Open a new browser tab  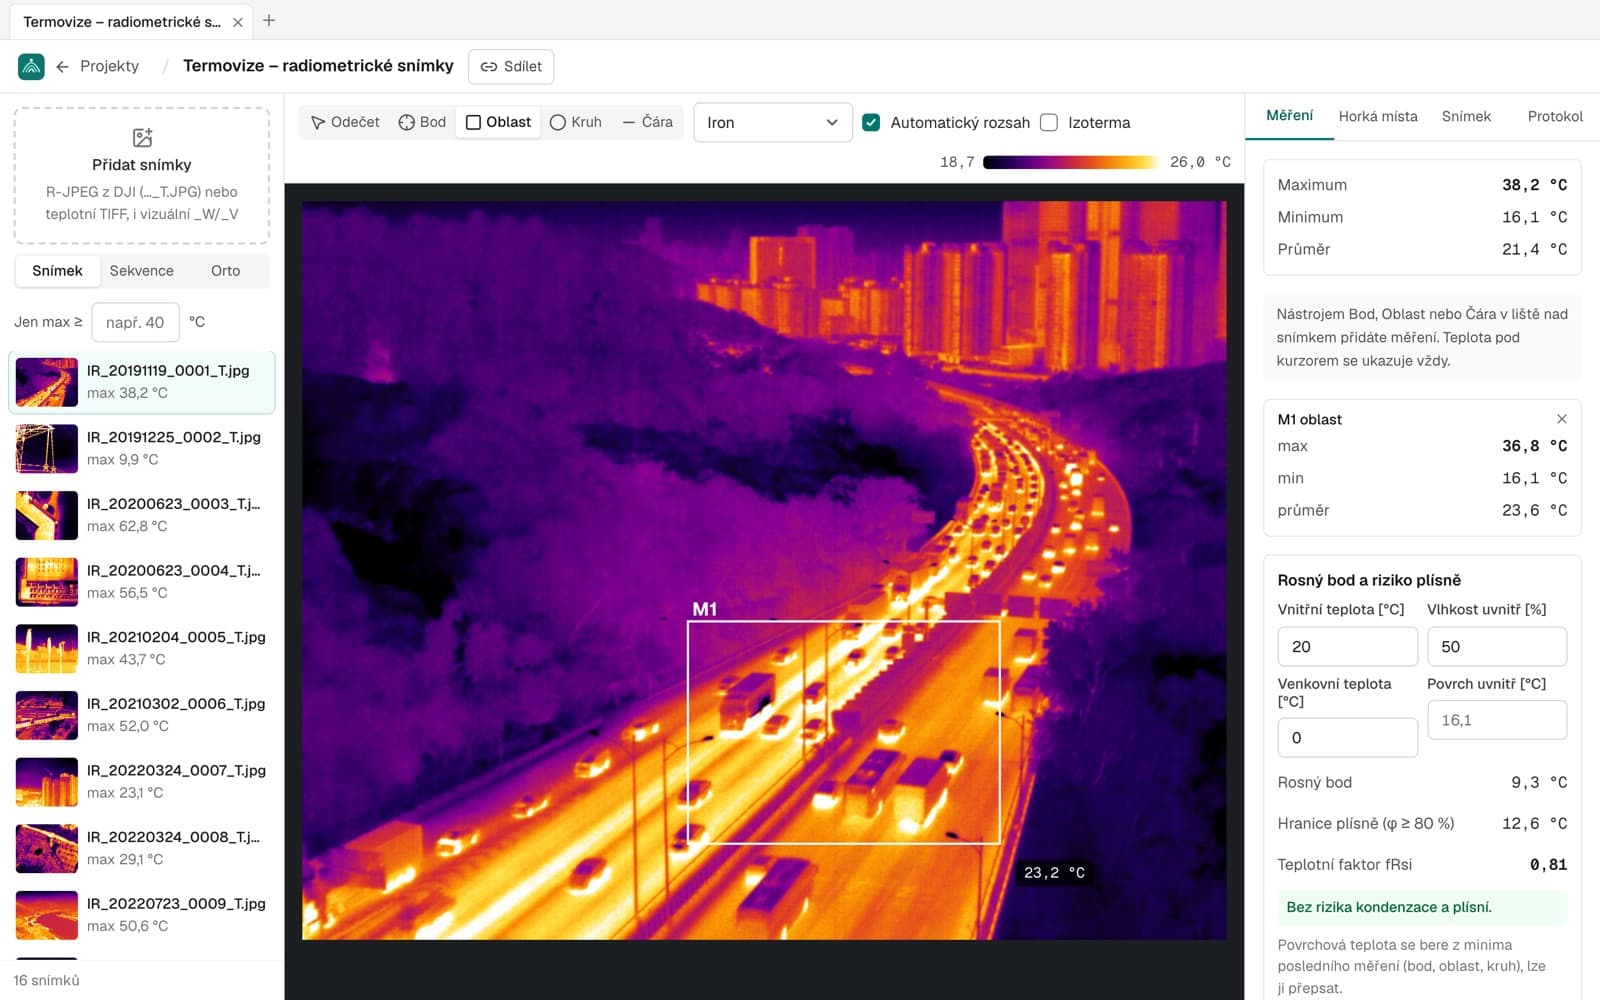coord(269,20)
